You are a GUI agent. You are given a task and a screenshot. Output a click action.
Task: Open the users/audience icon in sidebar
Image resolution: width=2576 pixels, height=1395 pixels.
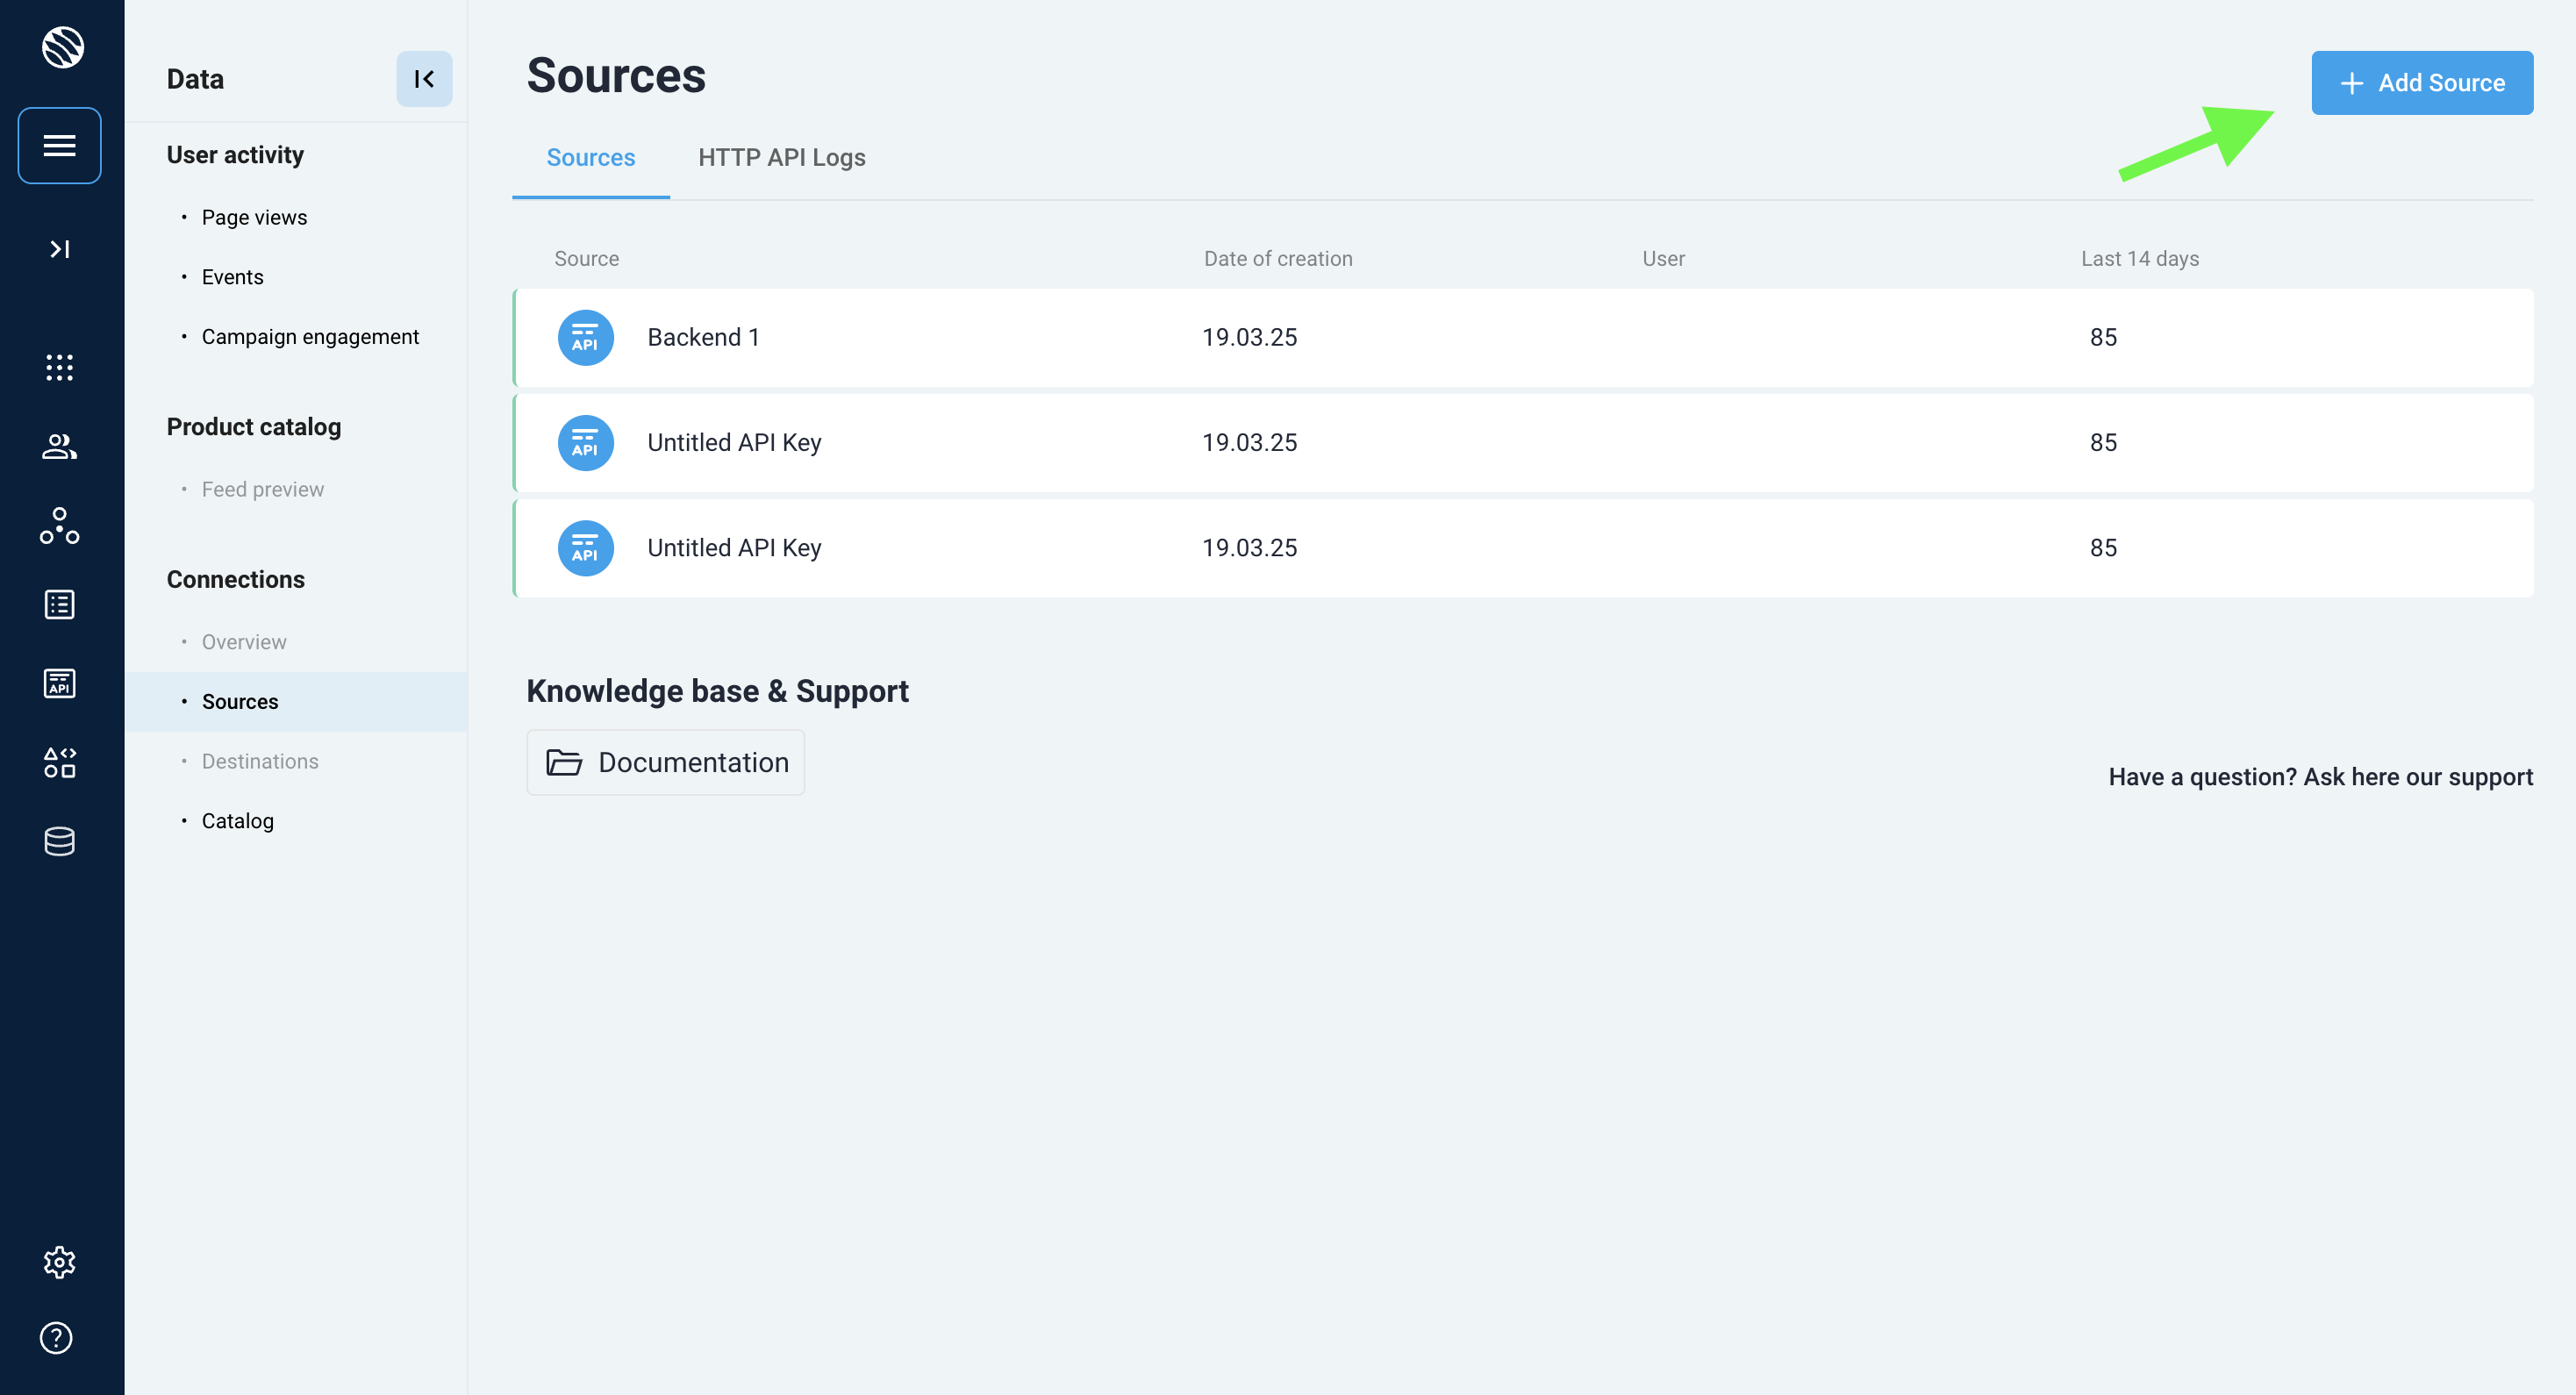click(x=59, y=446)
